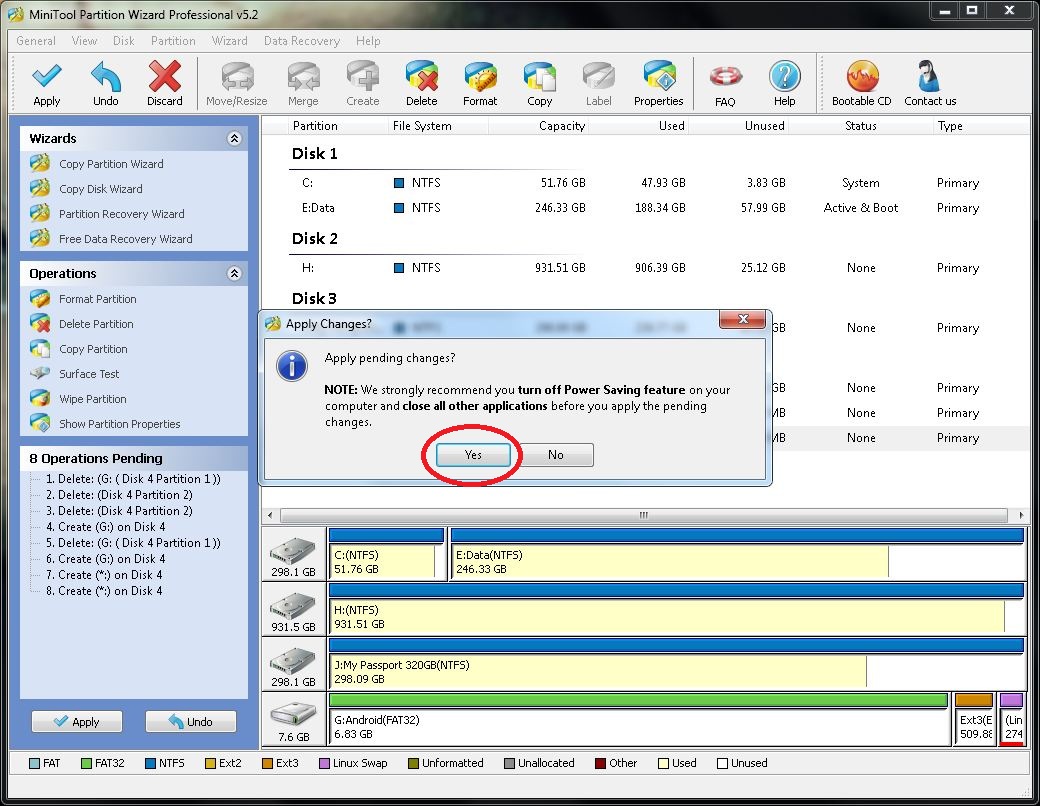Select the 931.5 GB disk icon
The image size is (1040, 806).
point(293,610)
